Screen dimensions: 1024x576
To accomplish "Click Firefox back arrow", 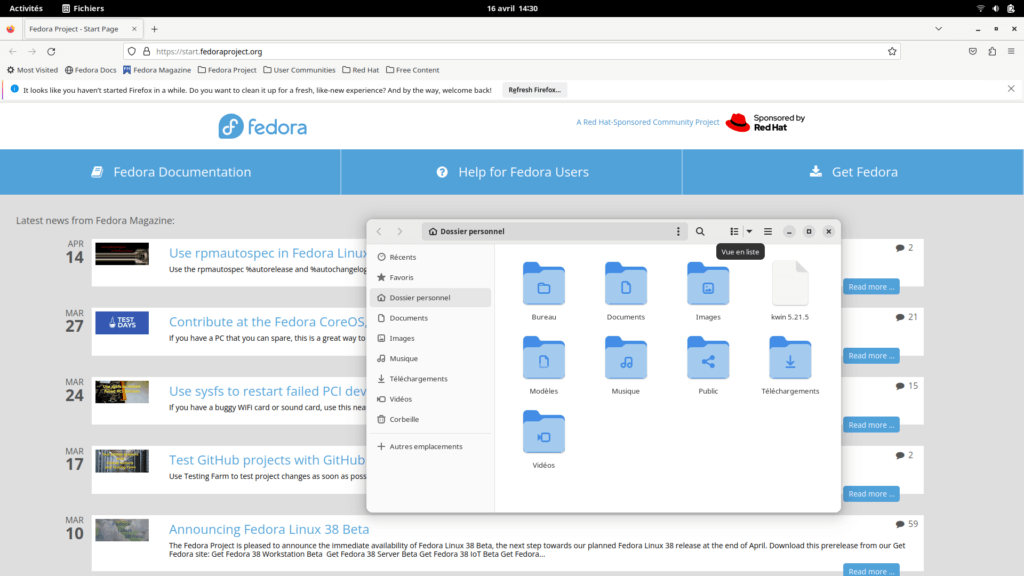I will [x=13, y=51].
